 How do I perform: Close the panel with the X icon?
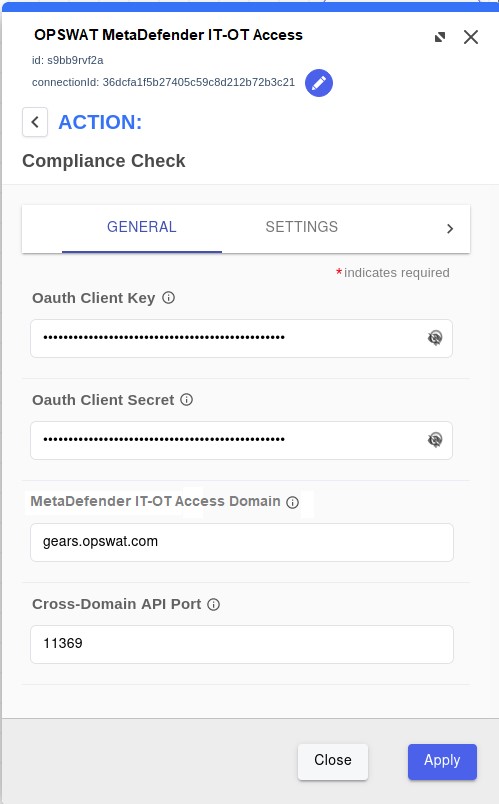point(471,37)
